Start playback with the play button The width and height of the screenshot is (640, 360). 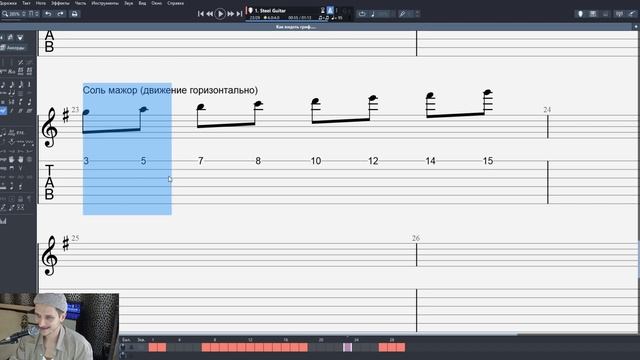(x=220, y=14)
